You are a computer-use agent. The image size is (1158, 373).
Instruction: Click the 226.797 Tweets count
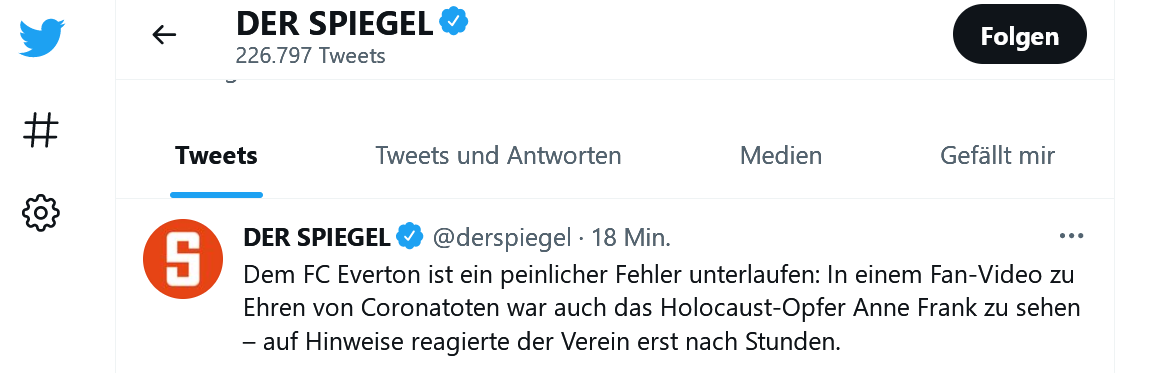pos(310,56)
